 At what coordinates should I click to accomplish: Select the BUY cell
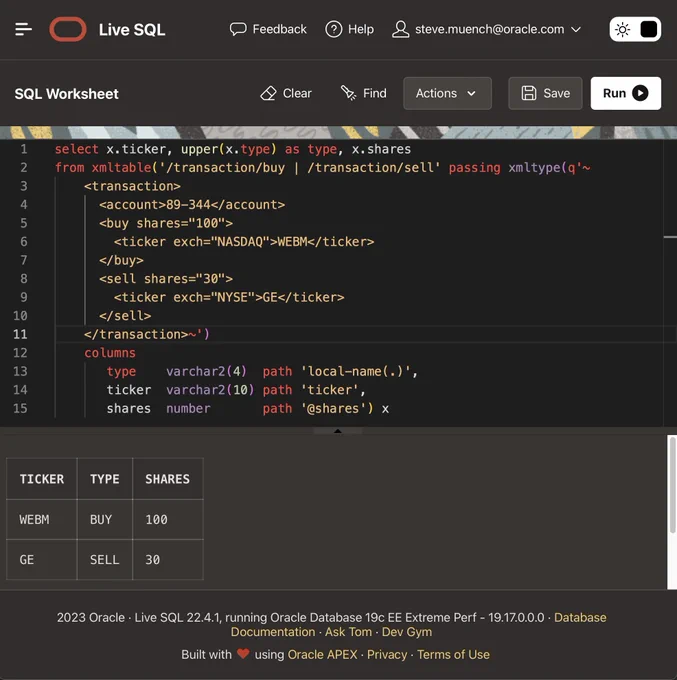click(105, 520)
